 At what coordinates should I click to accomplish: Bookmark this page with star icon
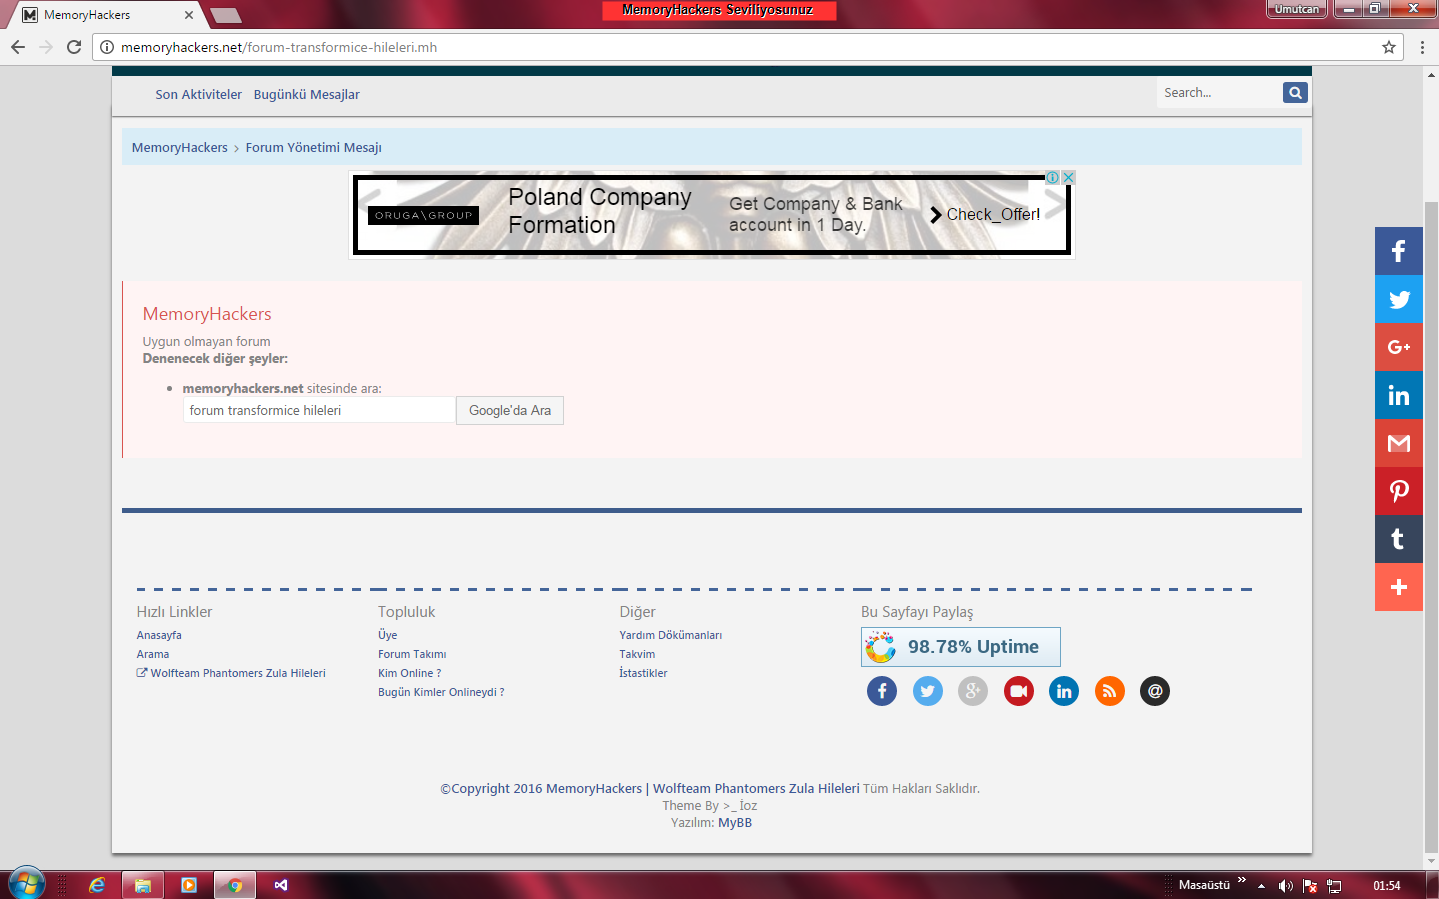coord(1389,47)
